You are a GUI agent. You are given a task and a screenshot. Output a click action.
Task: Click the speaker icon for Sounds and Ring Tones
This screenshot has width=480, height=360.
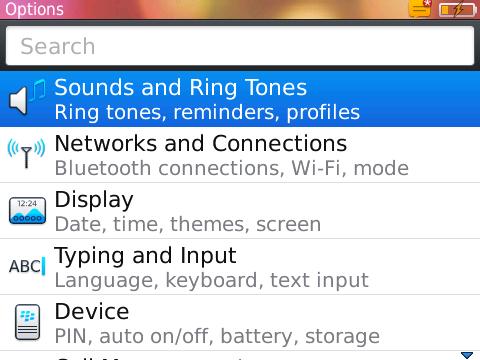pyautogui.click(x=27, y=98)
